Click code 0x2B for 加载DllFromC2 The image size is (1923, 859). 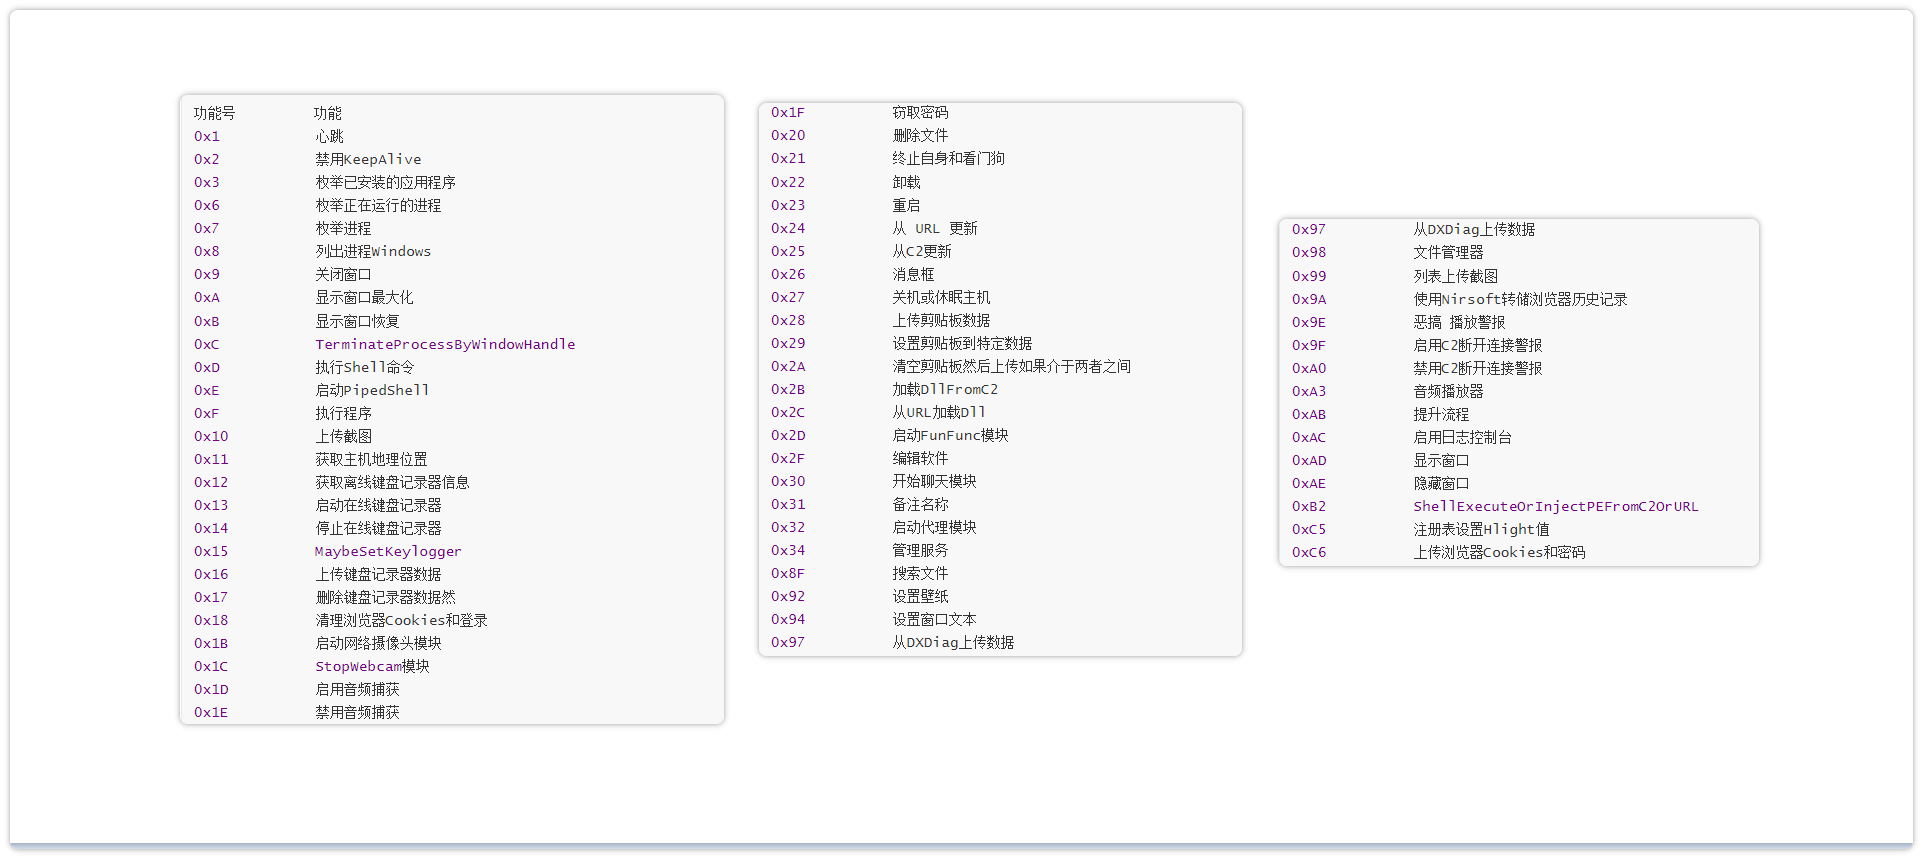click(787, 389)
